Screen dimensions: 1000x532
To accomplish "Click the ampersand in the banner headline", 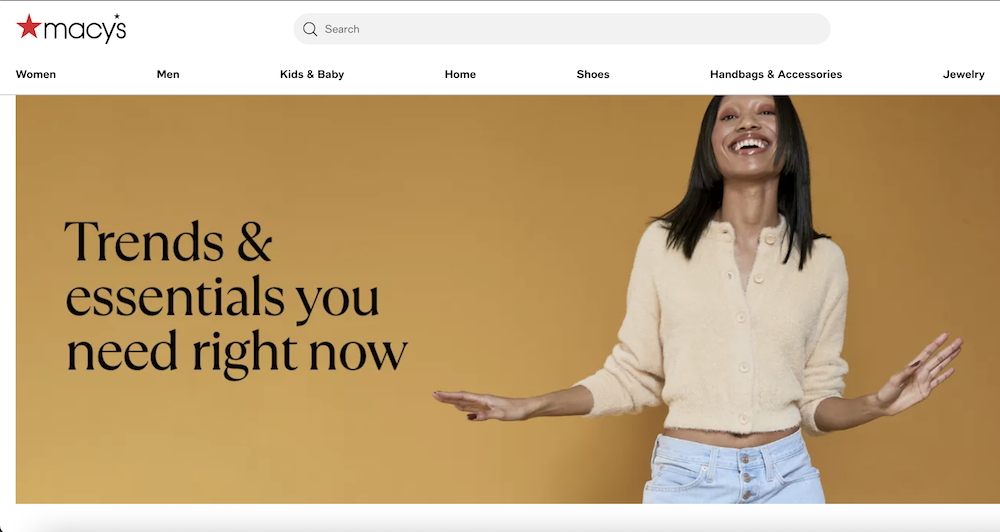I will pos(254,241).
